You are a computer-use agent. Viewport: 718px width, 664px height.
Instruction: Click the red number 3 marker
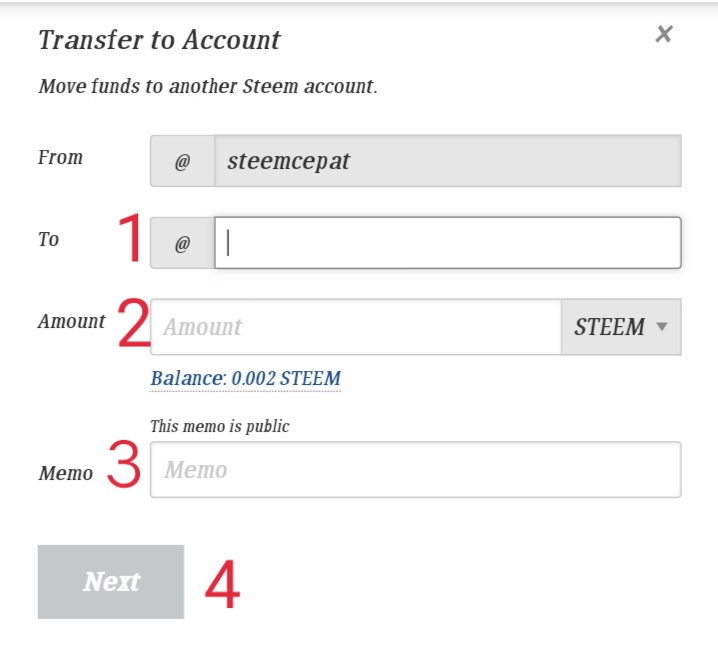123,467
